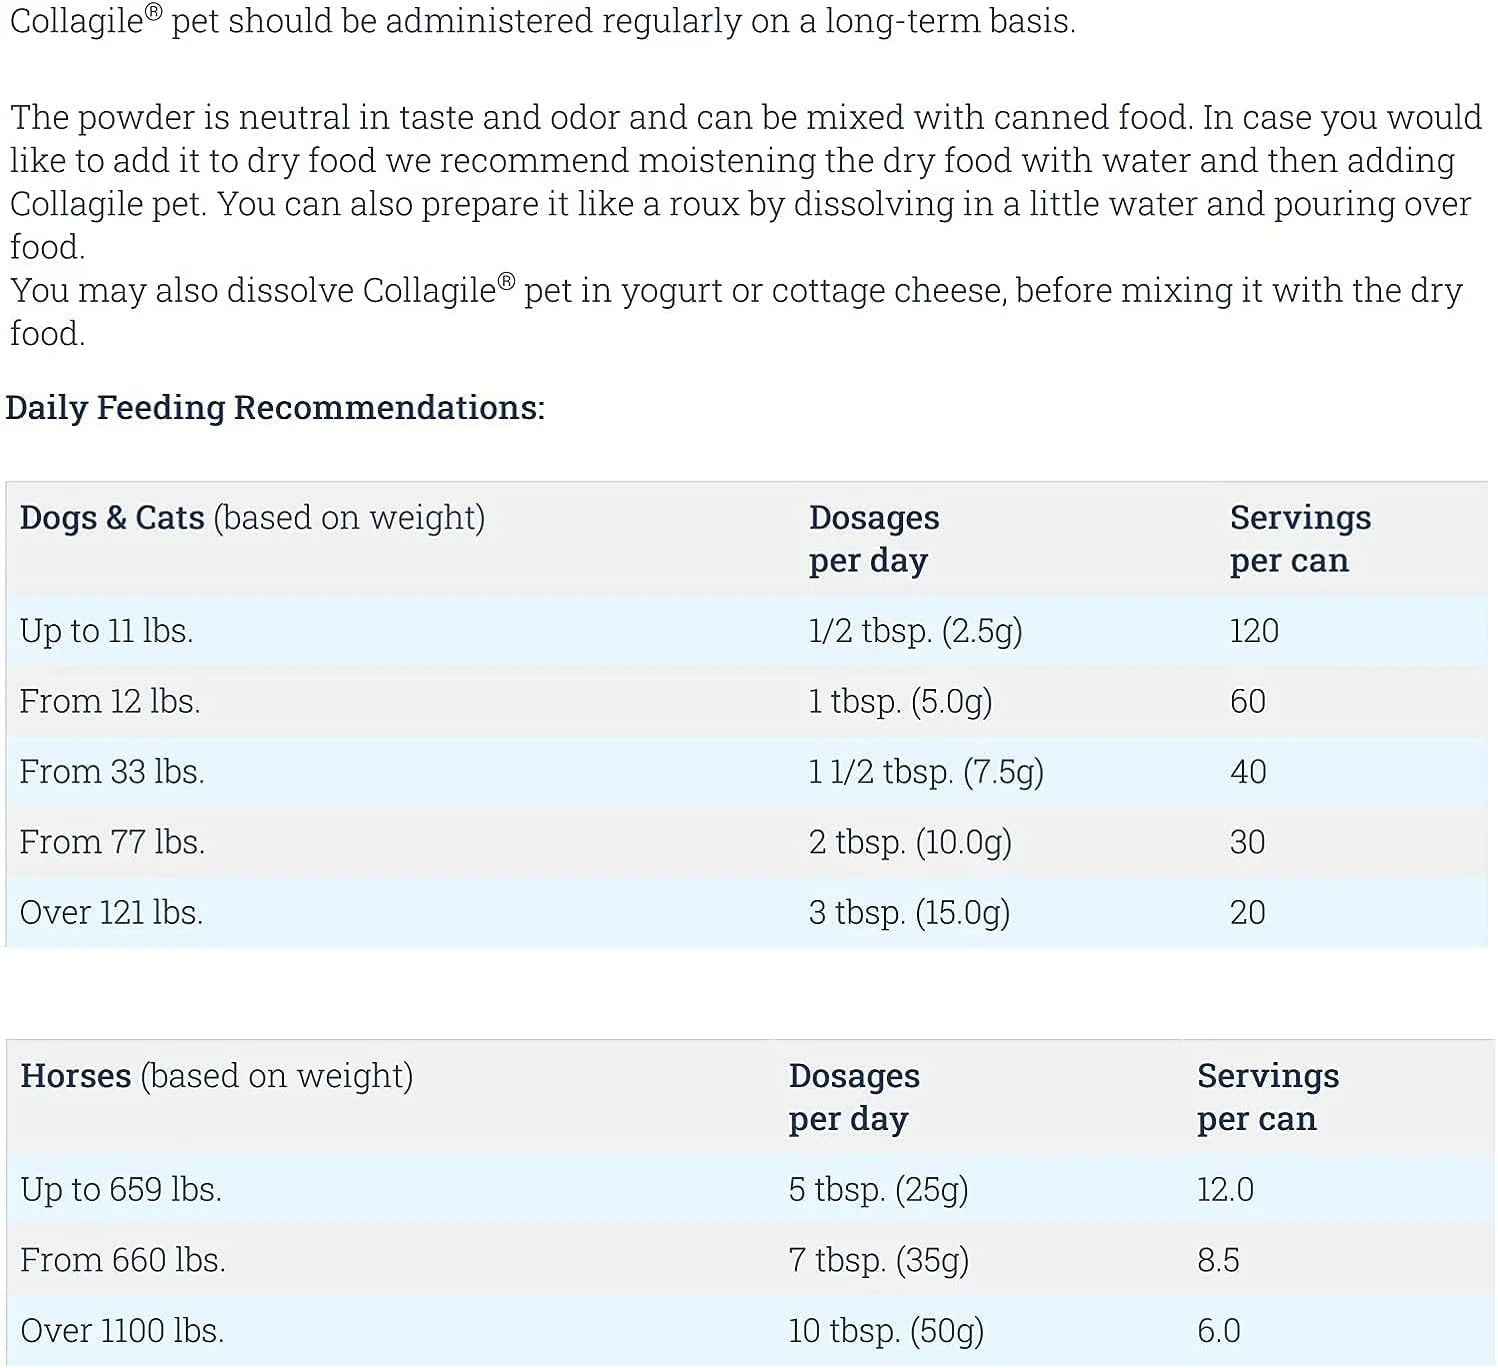Click the 1/2 tbsp. (2.5g) dosage

point(915,631)
